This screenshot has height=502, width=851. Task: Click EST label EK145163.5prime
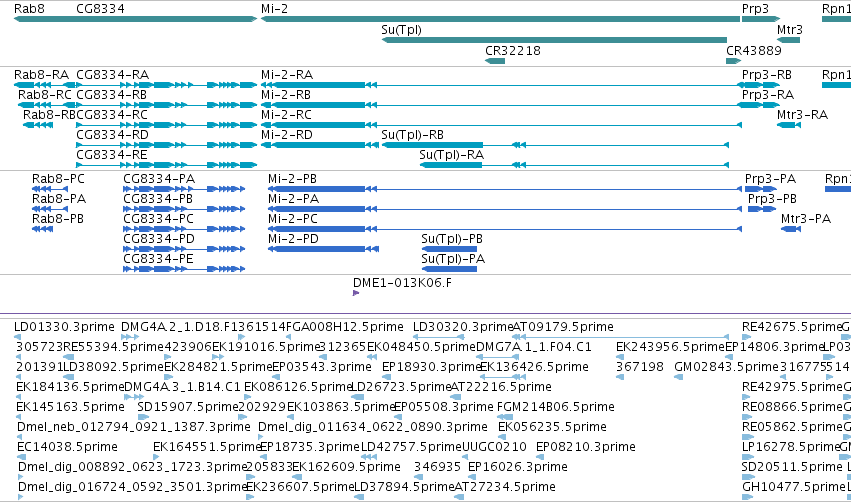coord(71,407)
